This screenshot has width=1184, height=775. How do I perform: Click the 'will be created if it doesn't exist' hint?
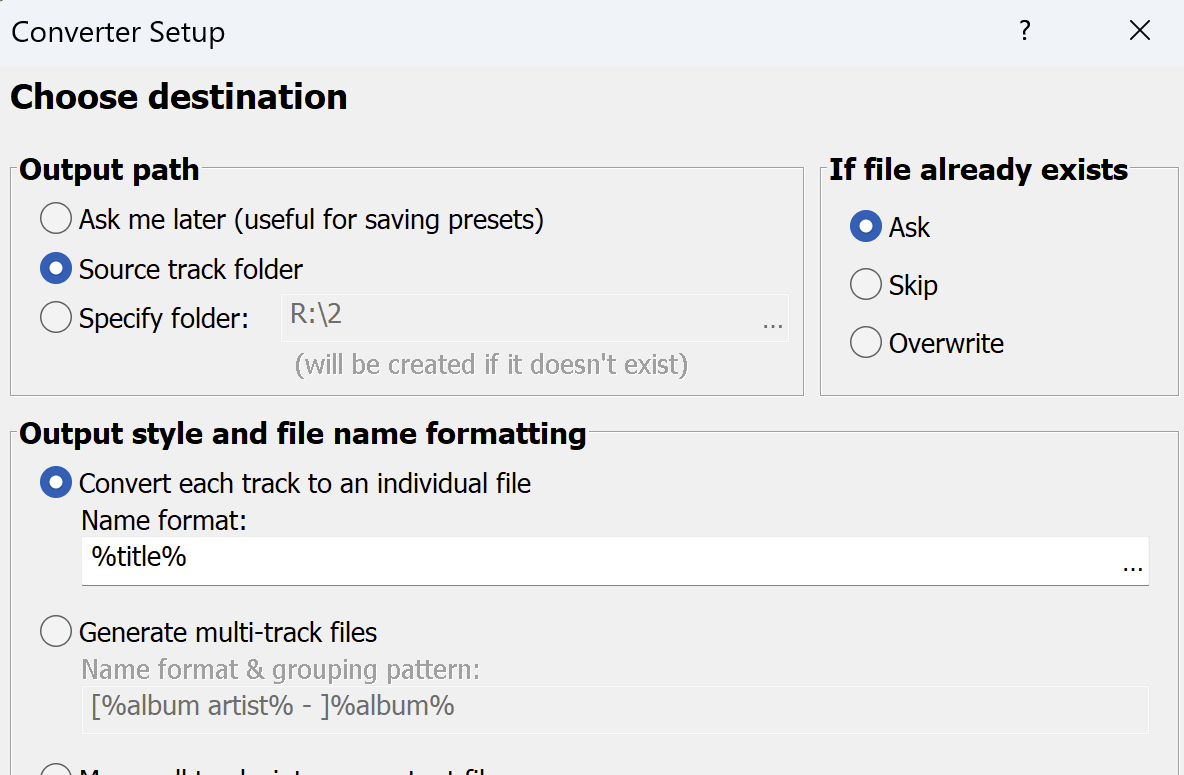491,364
